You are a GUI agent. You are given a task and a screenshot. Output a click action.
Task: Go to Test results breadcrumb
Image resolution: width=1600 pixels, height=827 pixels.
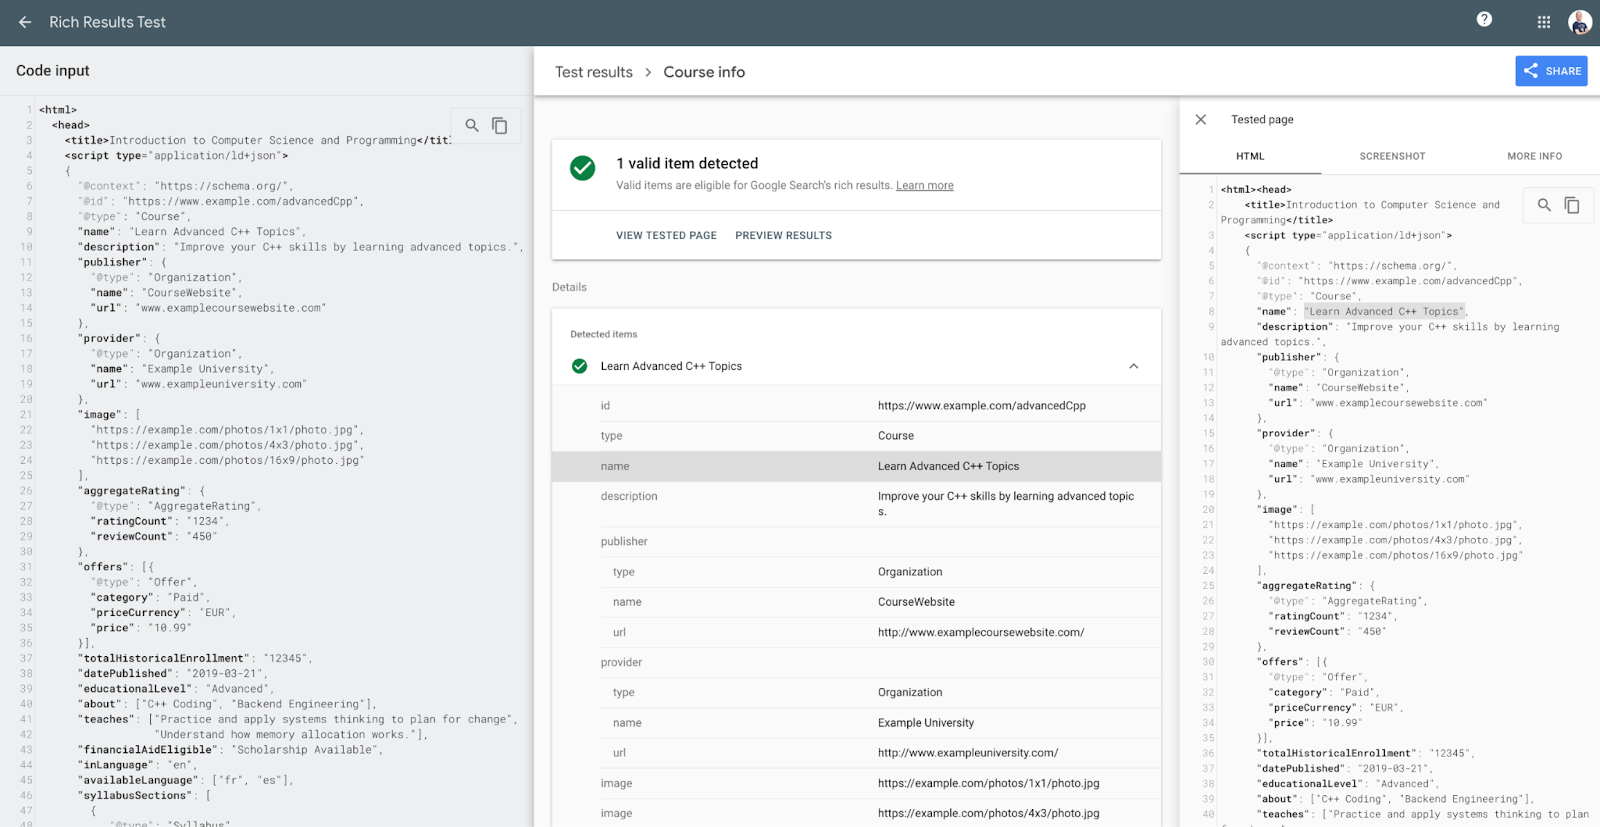594,72
